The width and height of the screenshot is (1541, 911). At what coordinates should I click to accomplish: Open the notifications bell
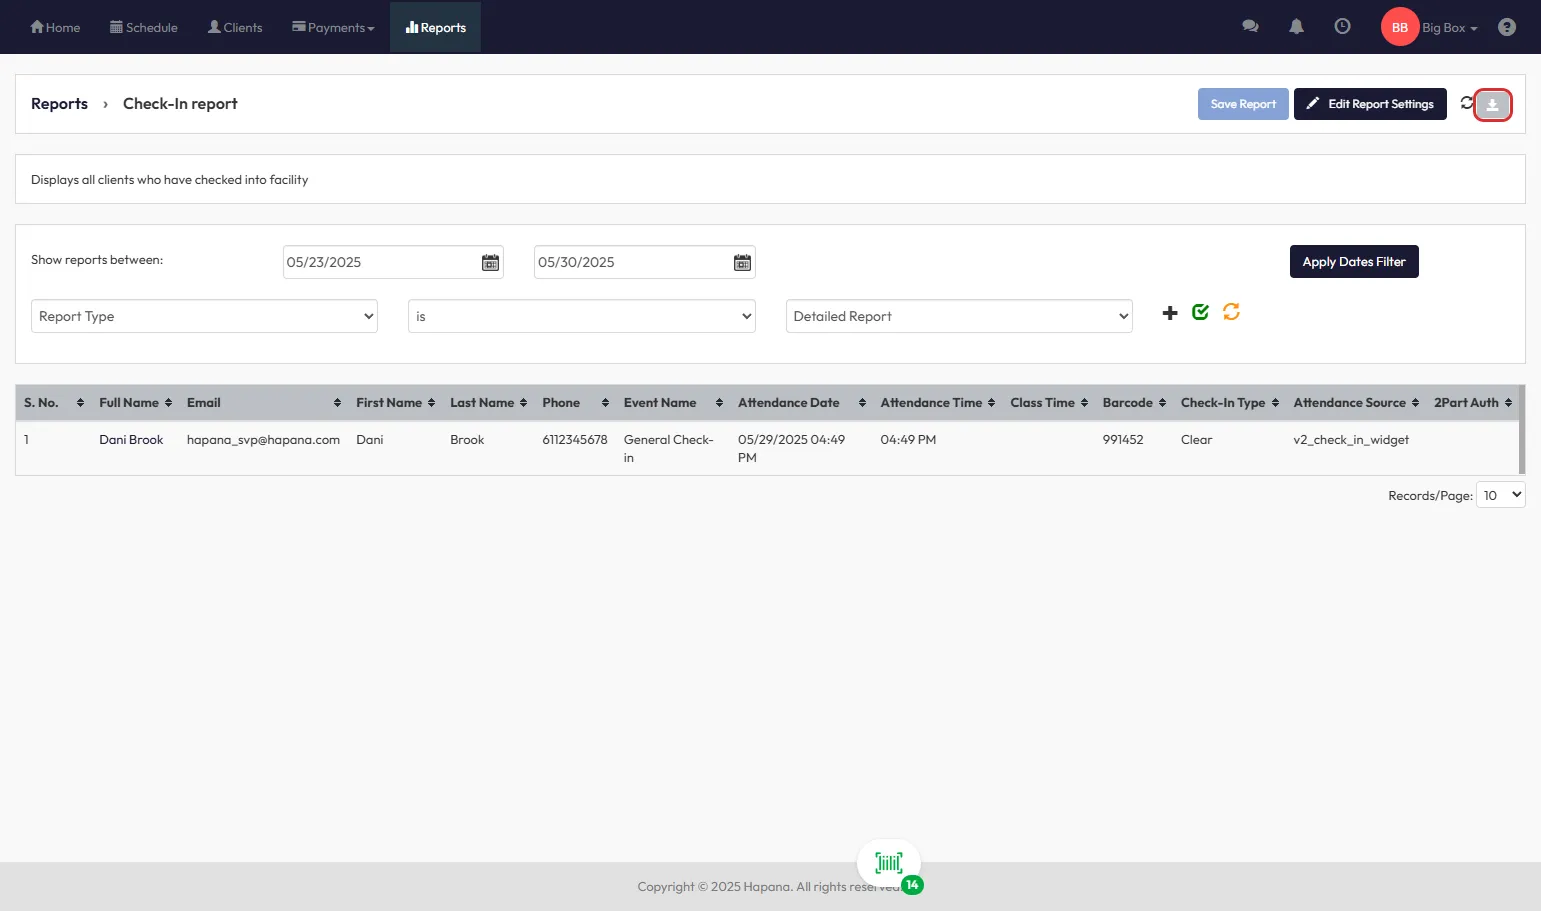[1296, 27]
